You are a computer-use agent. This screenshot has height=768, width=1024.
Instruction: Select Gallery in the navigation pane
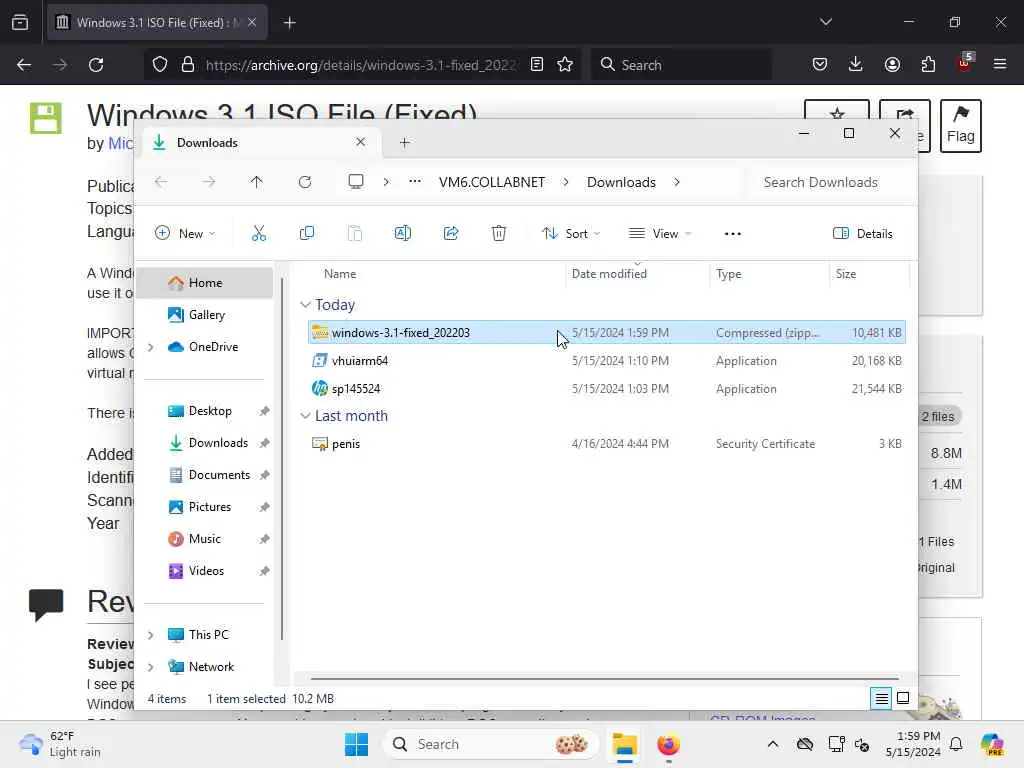[x=206, y=315]
